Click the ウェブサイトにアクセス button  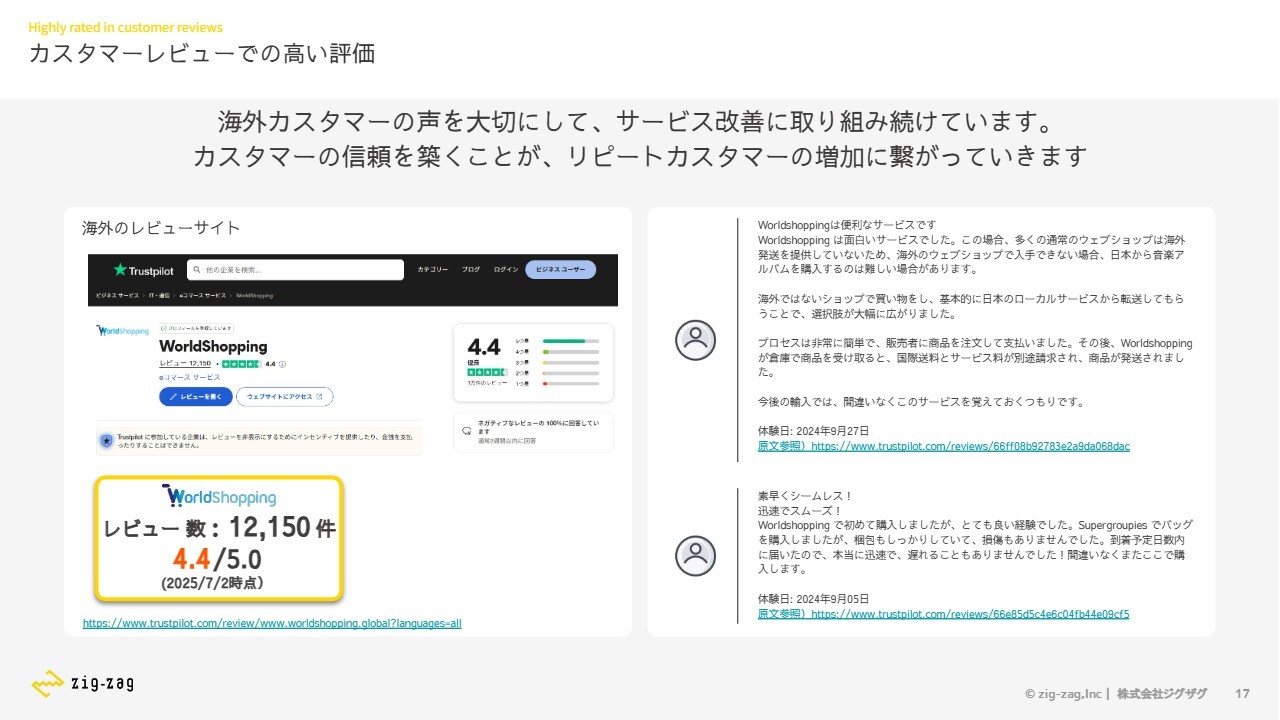[x=285, y=397]
